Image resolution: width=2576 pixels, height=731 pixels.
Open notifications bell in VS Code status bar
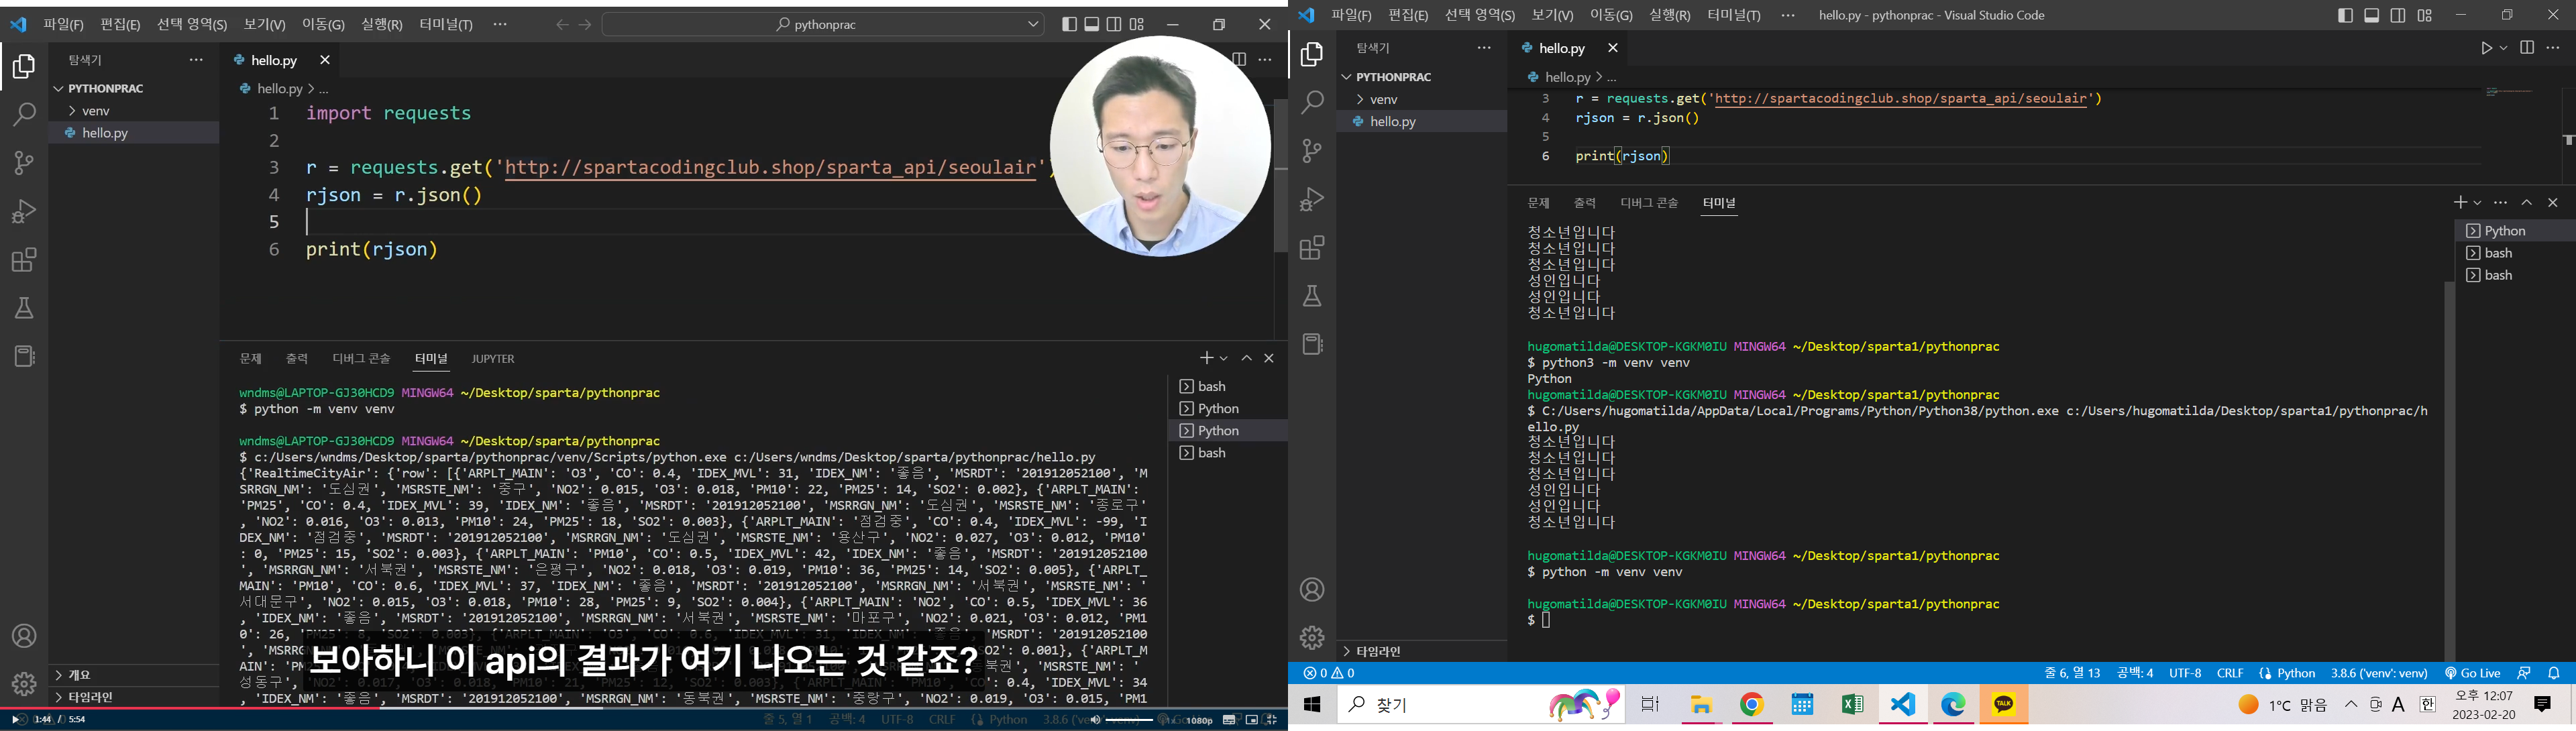coord(2554,673)
